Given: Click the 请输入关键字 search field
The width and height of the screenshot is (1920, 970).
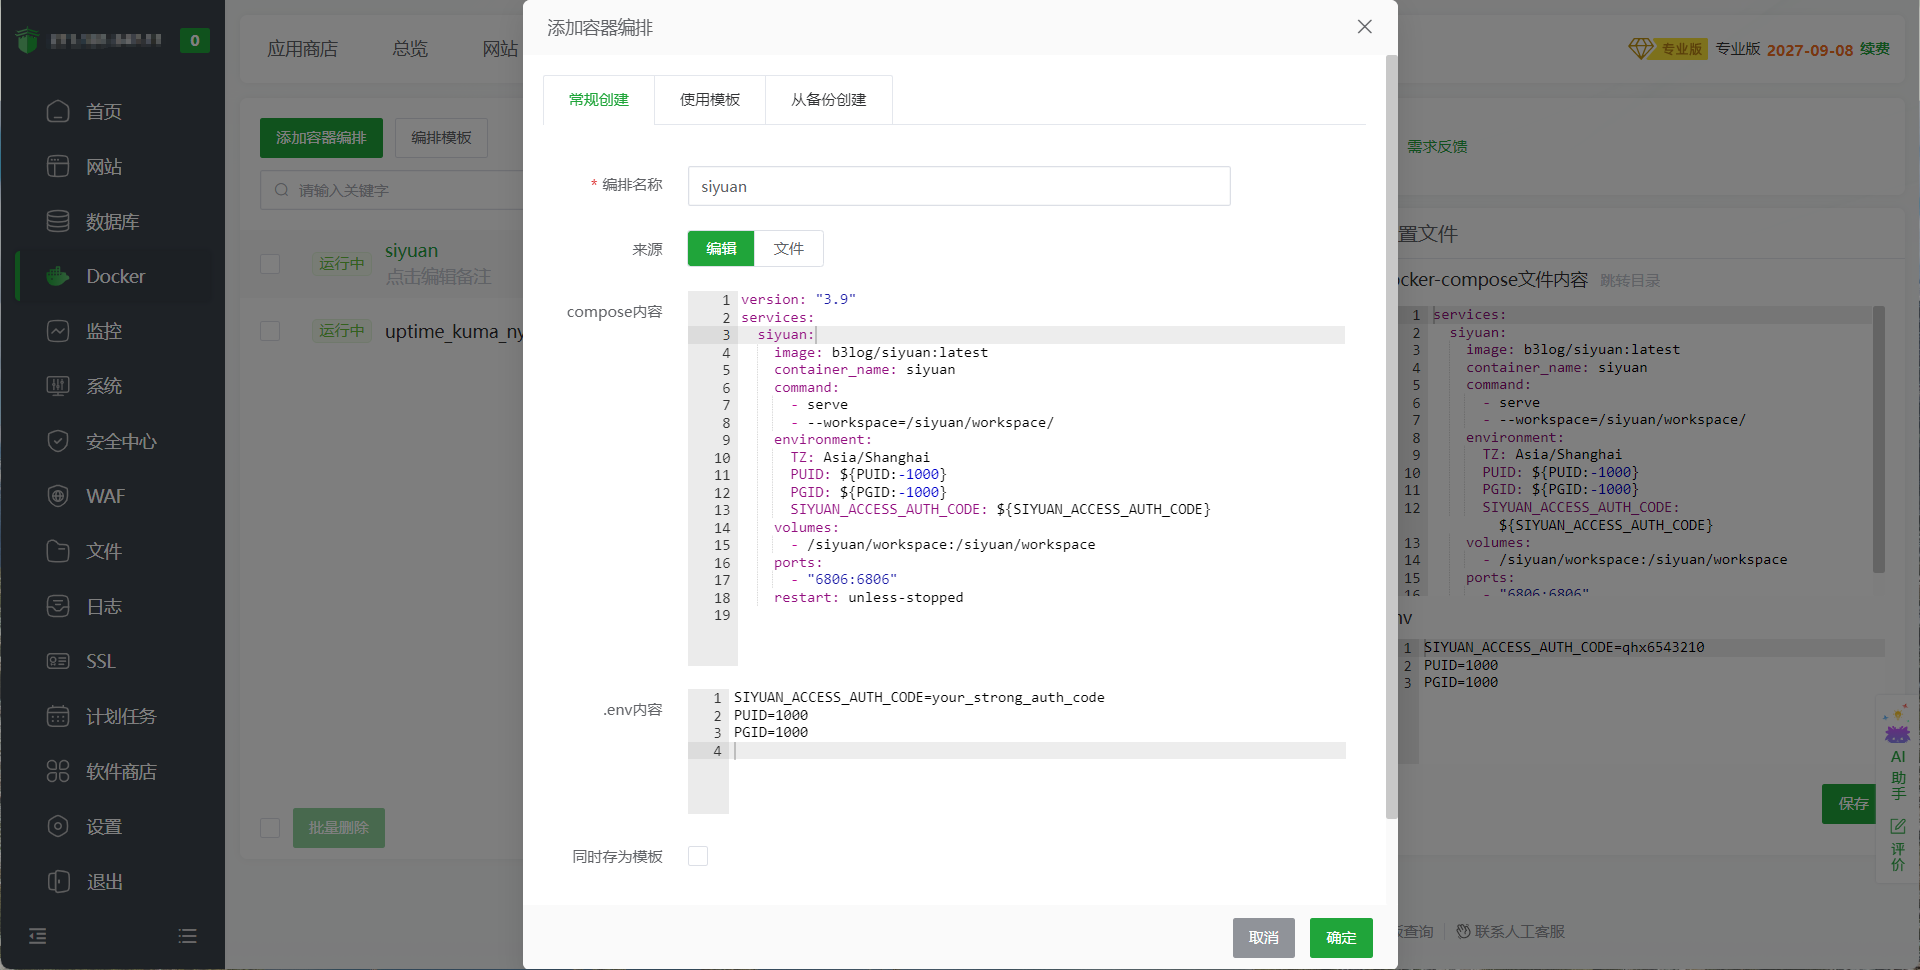Looking at the screenshot, I should (x=392, y=190).
